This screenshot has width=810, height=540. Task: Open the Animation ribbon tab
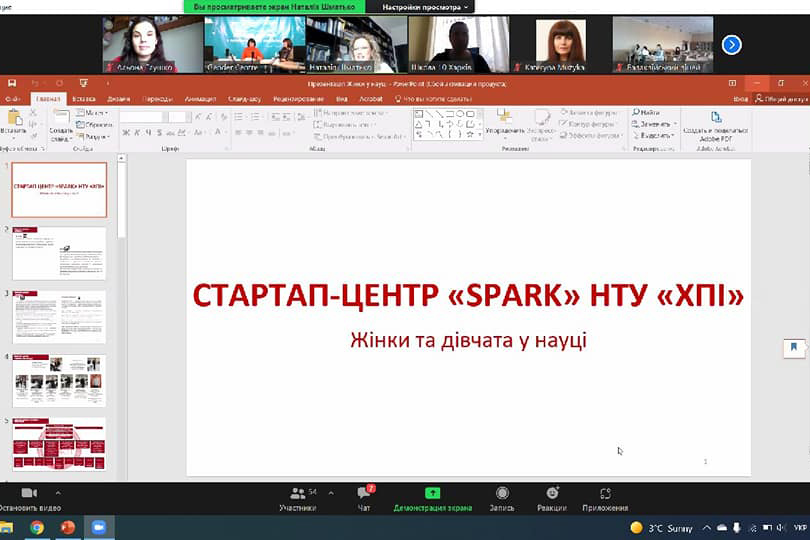[200, 99]
